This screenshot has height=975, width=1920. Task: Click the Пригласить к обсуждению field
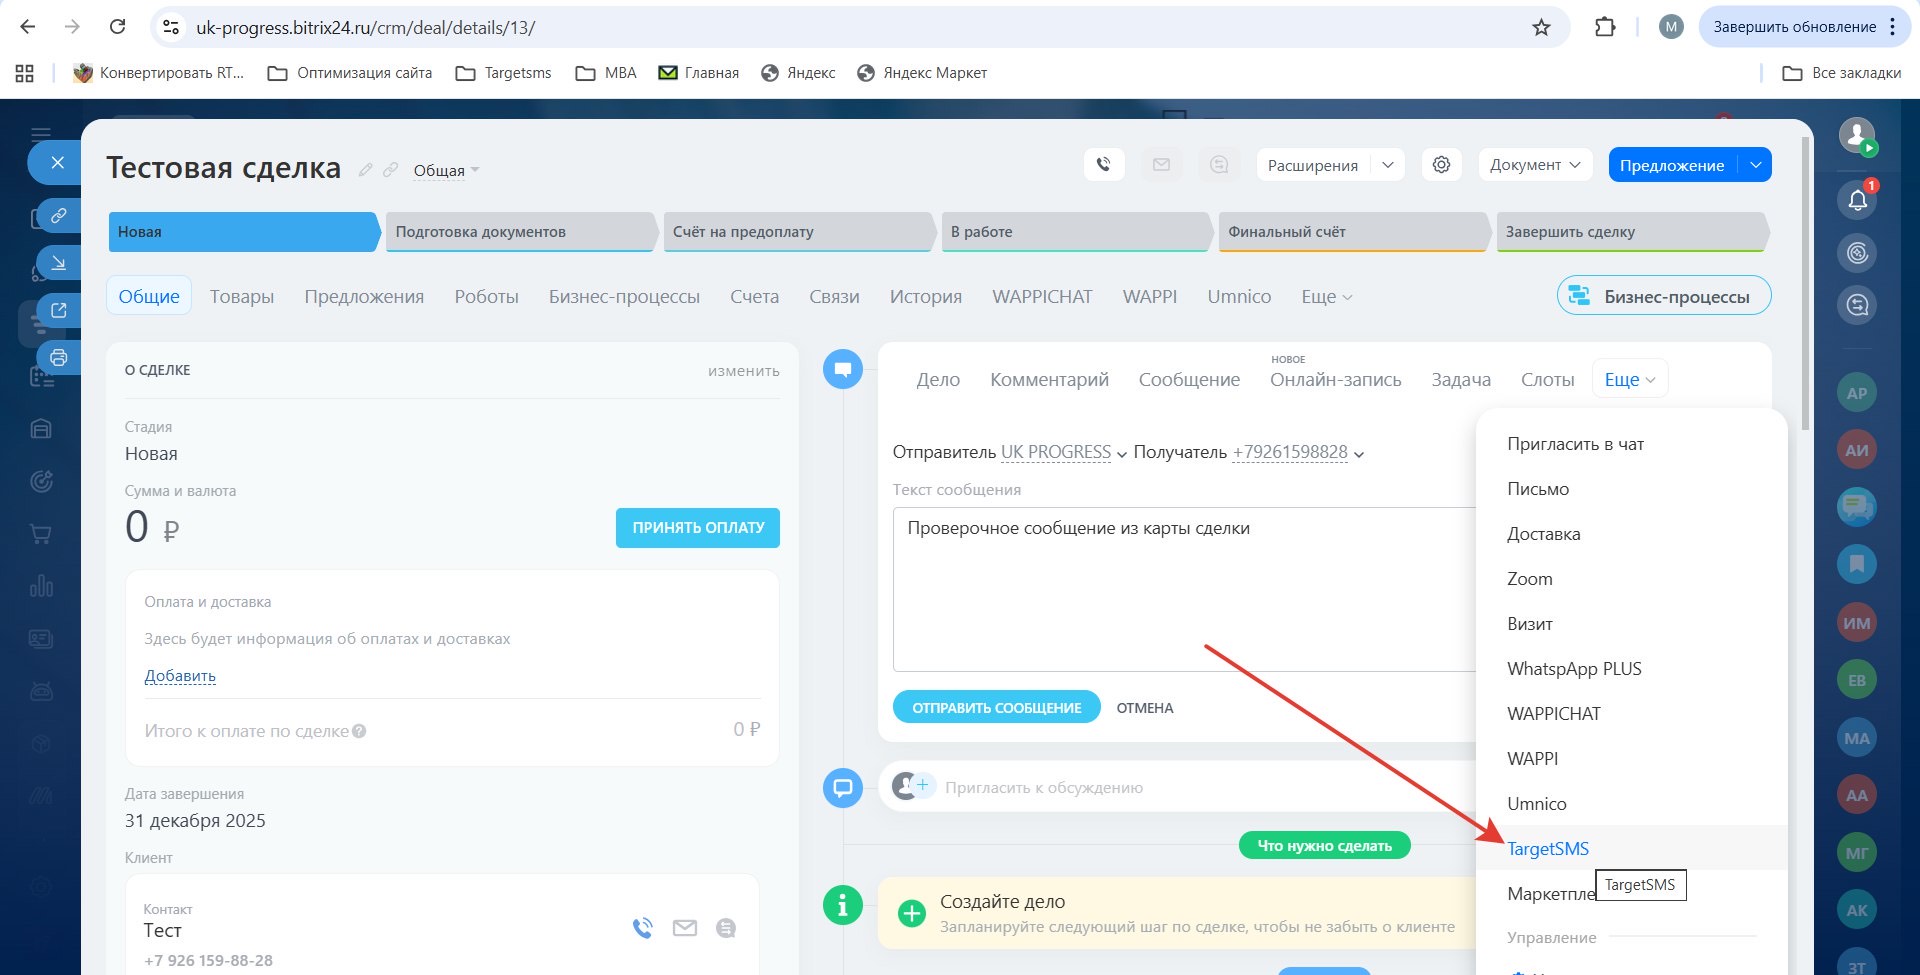[x=1043, y=787]
